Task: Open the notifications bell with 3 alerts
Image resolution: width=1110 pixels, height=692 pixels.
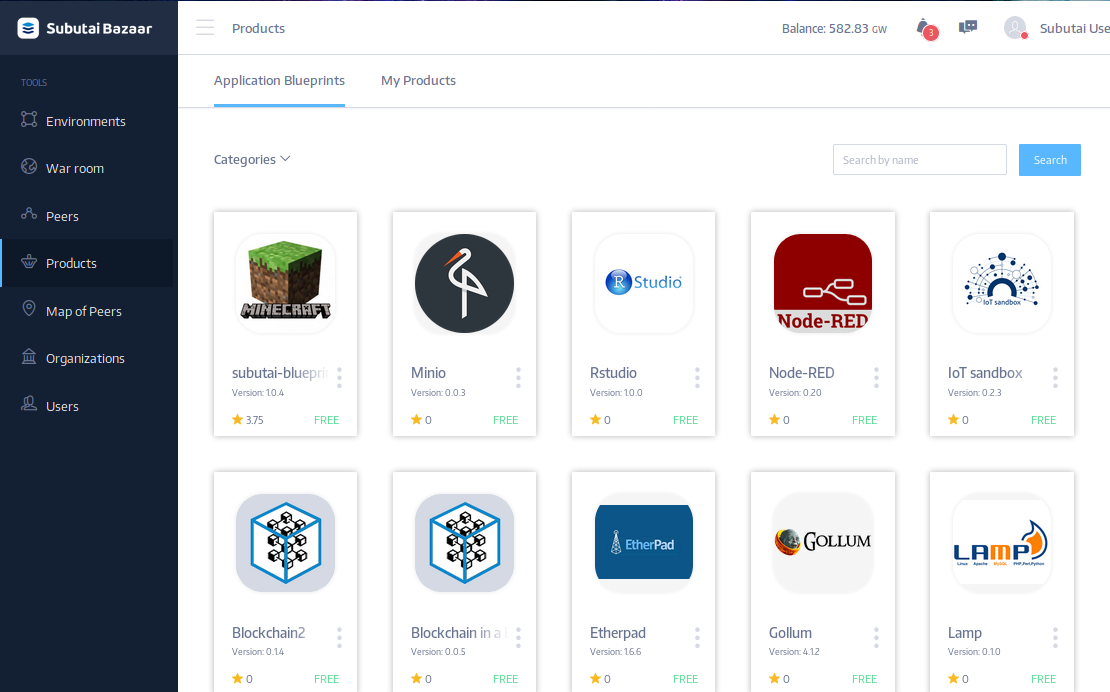Action: click(926, 29)
